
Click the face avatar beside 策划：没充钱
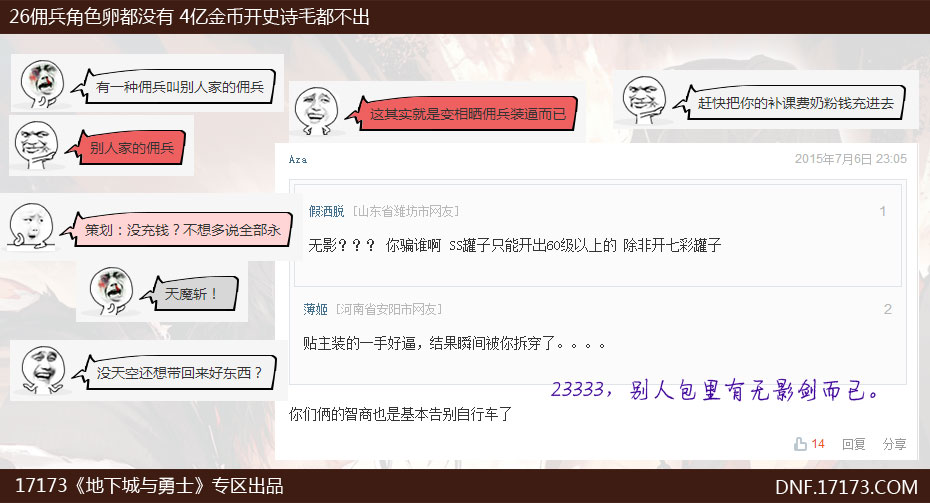[31, 225]
